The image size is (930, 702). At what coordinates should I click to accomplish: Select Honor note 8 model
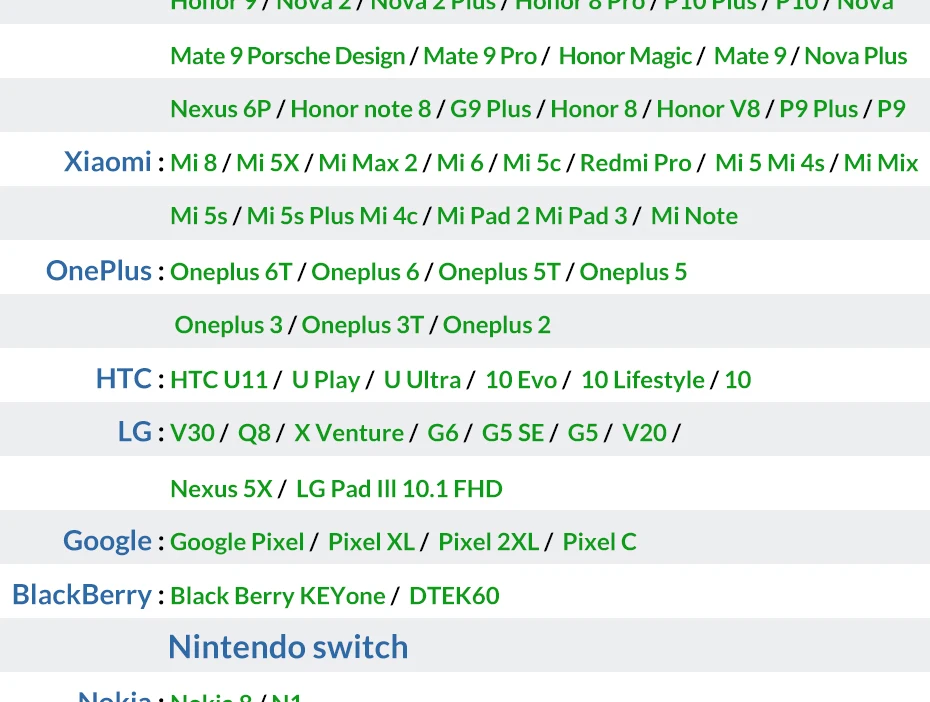361,109
